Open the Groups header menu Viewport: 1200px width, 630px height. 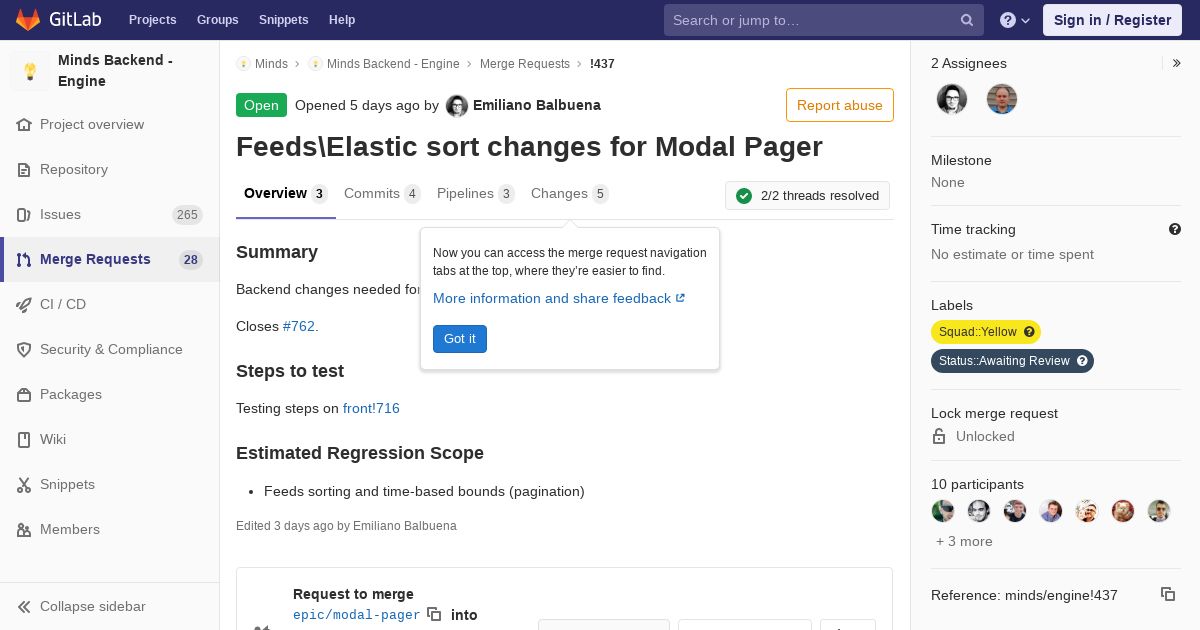217,20
